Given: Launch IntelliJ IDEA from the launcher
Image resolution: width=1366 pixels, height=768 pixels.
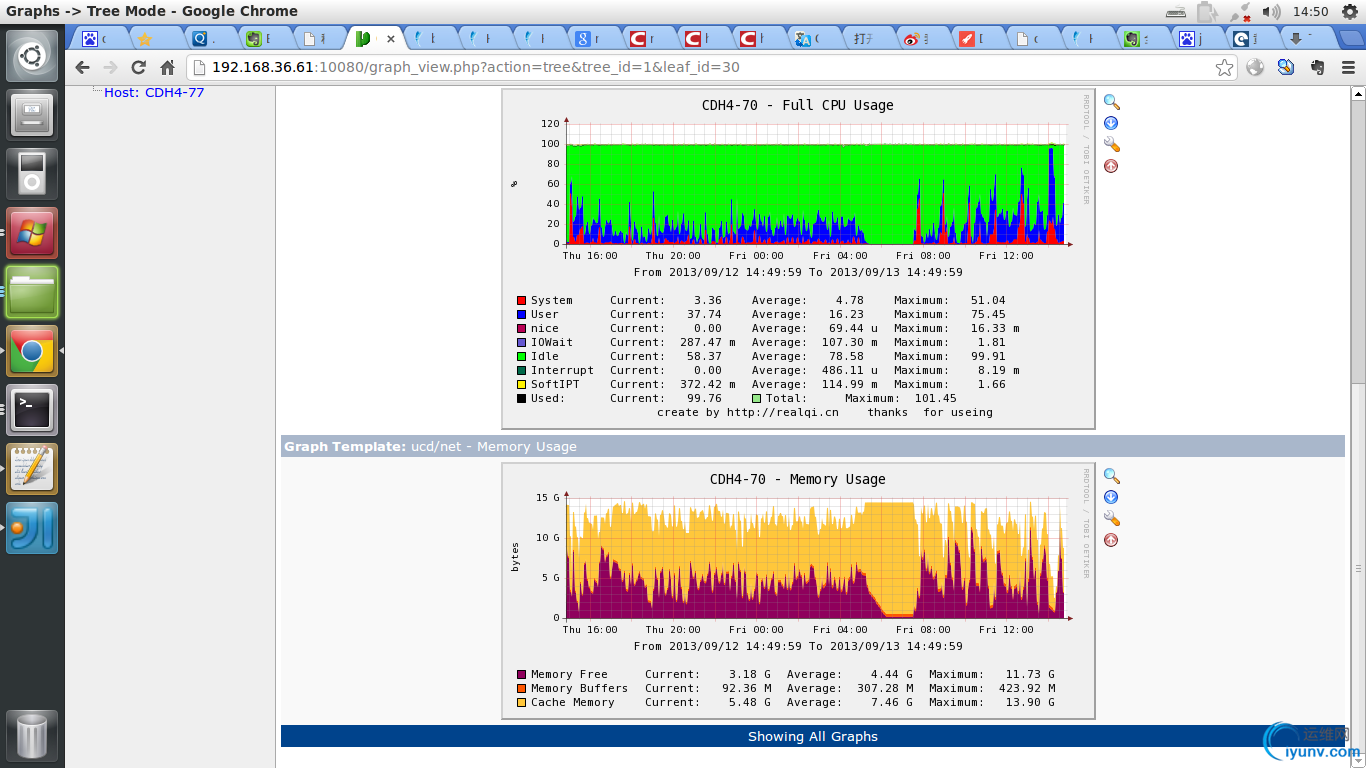Looking at the screenshot, I should [32, 527].
